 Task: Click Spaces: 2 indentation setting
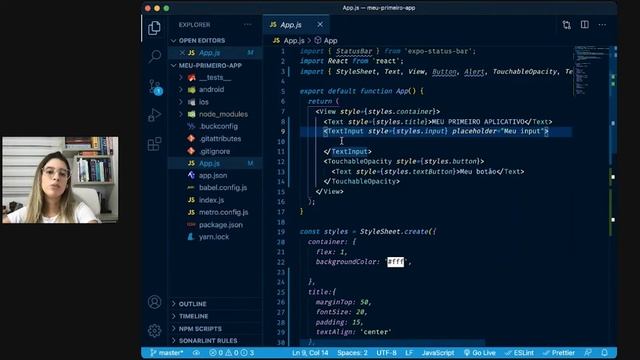click(x=352, y=353)
